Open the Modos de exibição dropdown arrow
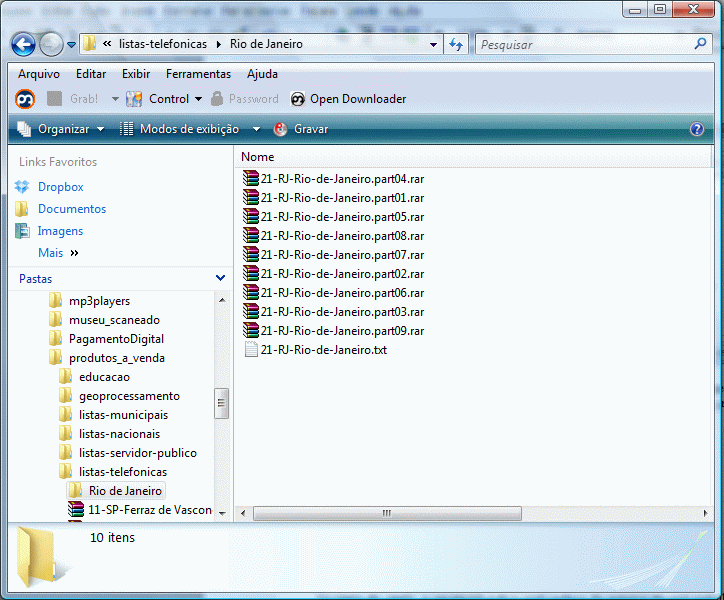Image resolution: width=724 pixels, height=600 pixels. pos(256,129)
